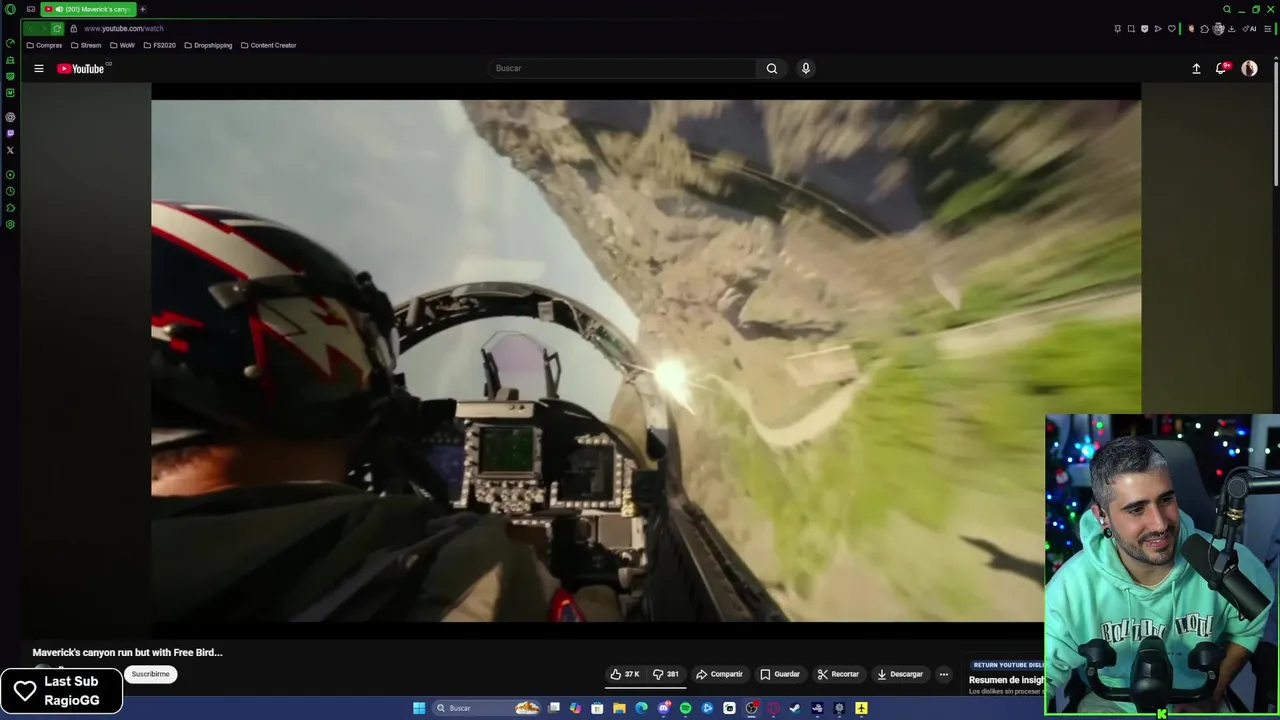1280x720 pixels.
Task: Click the Descargar download button
Action: (x=900, y=674)
